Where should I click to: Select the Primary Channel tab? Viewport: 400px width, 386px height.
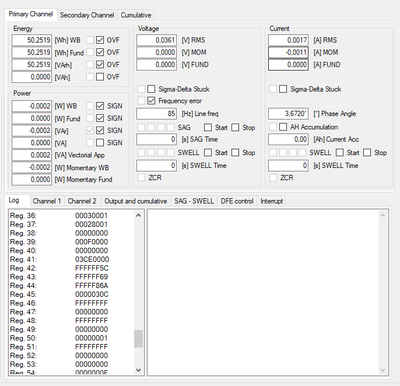tap(31, 14)
